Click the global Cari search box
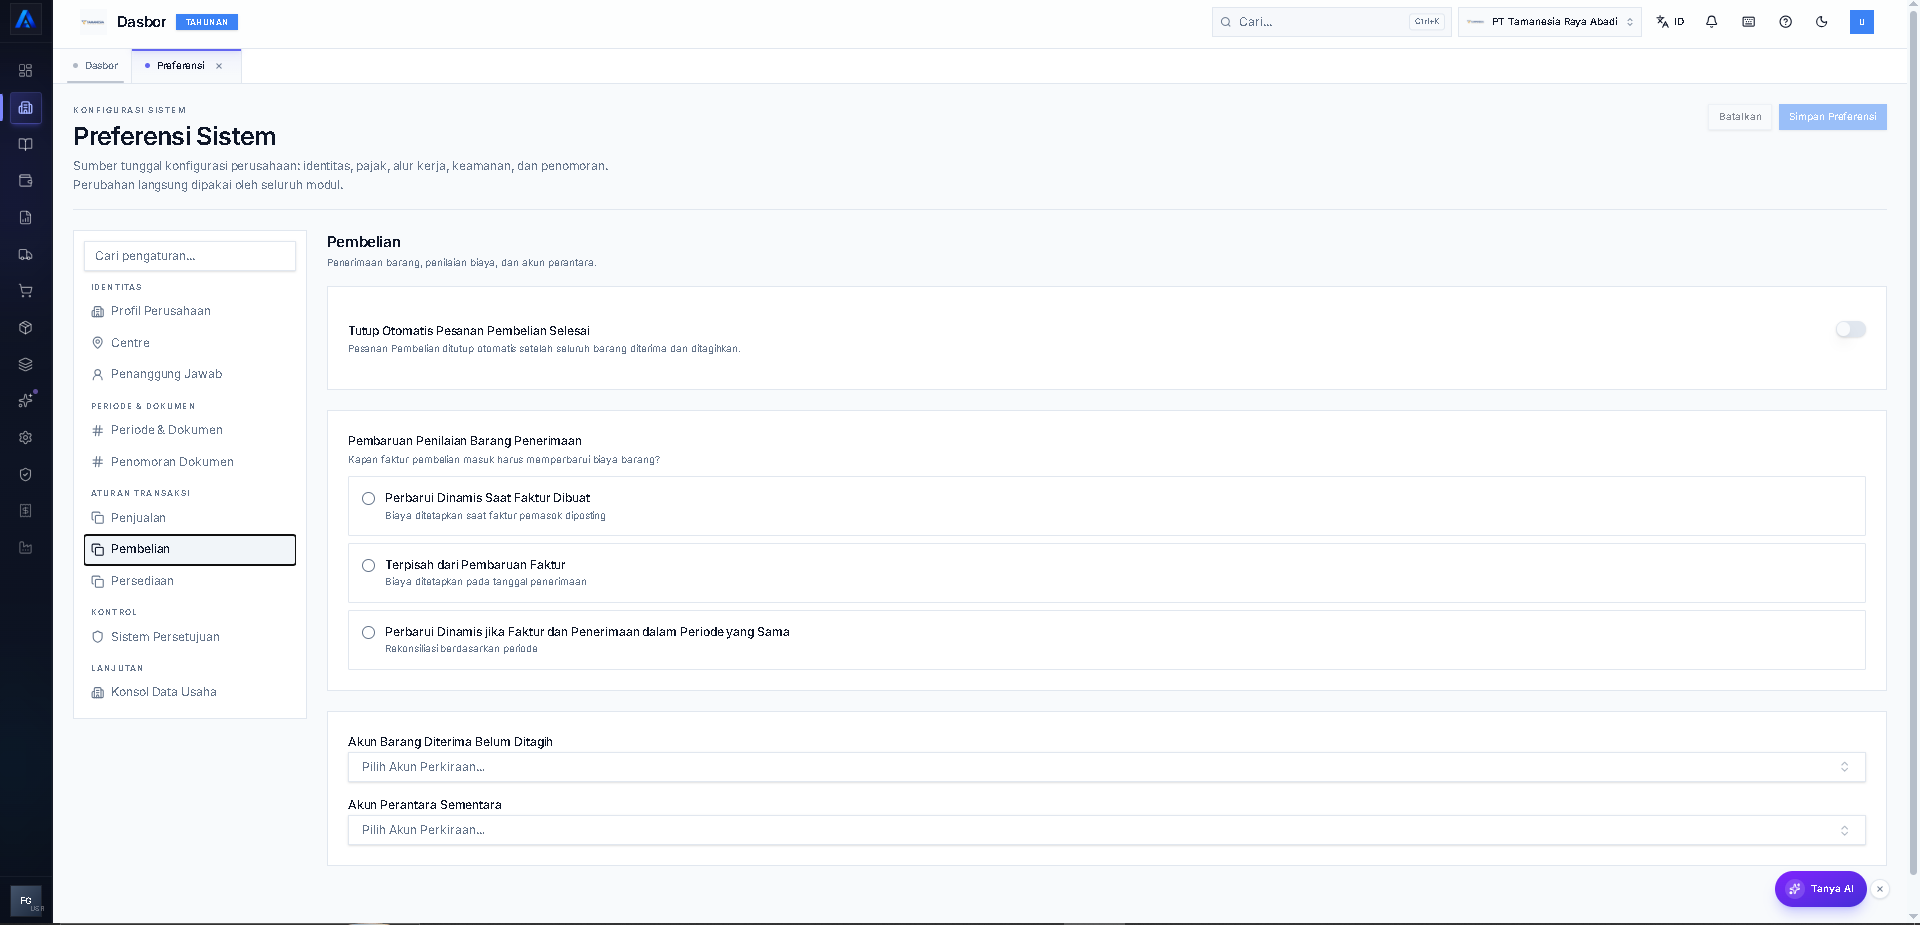 point(1331,22)
